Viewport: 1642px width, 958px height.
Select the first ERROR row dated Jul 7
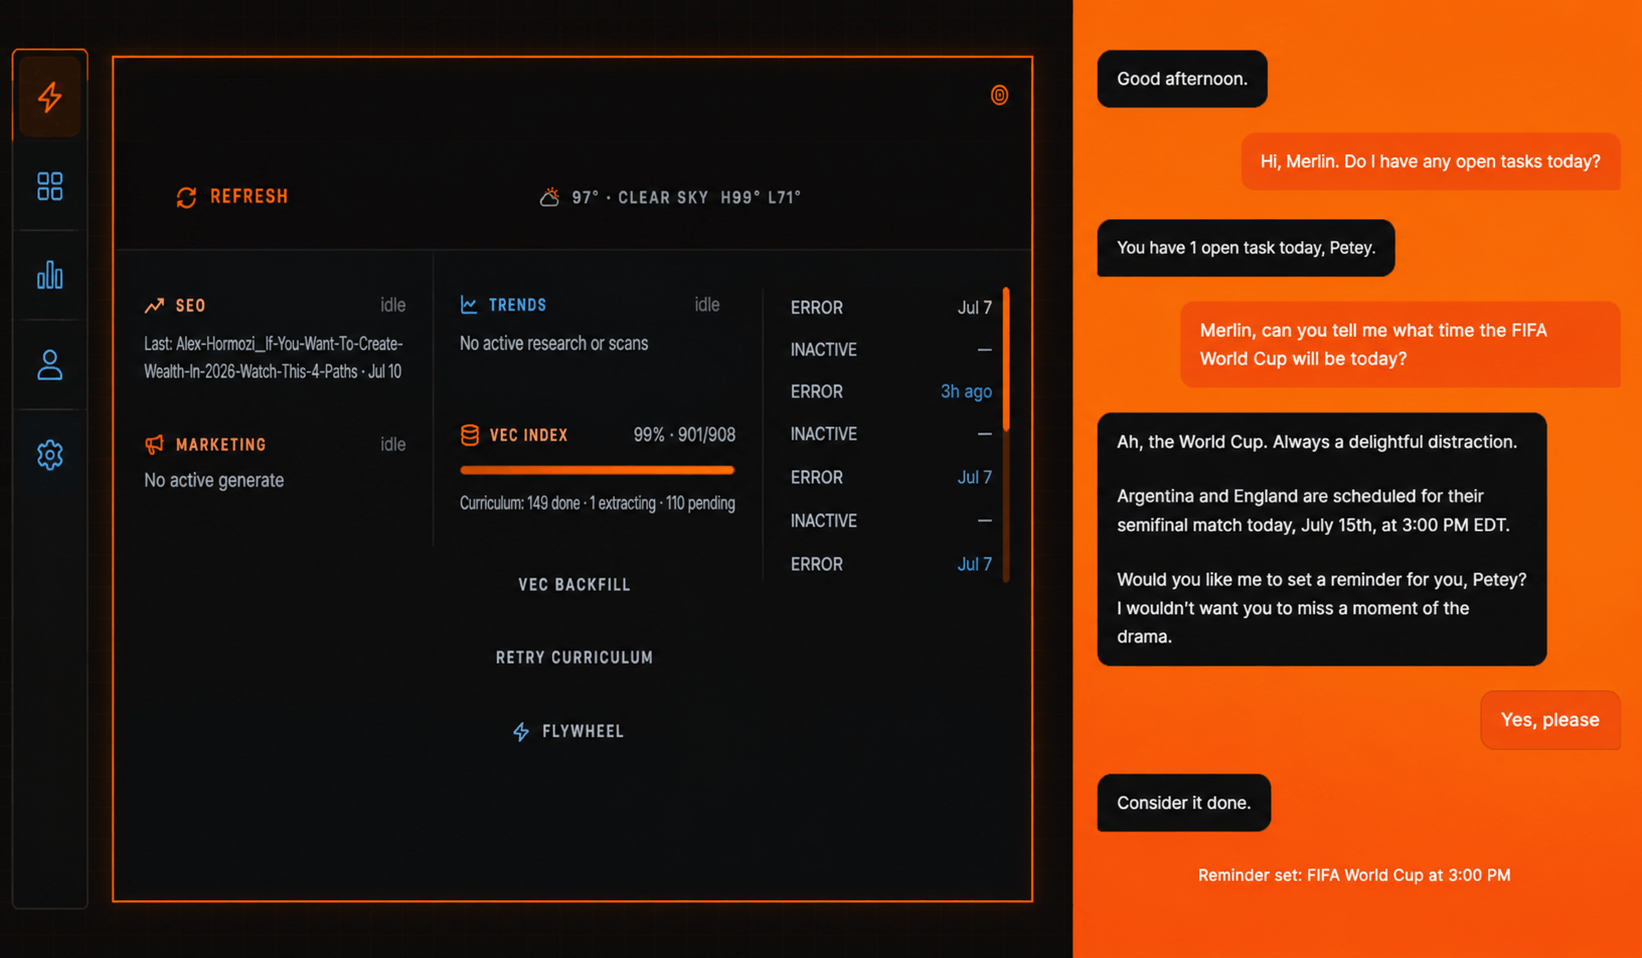890,308
